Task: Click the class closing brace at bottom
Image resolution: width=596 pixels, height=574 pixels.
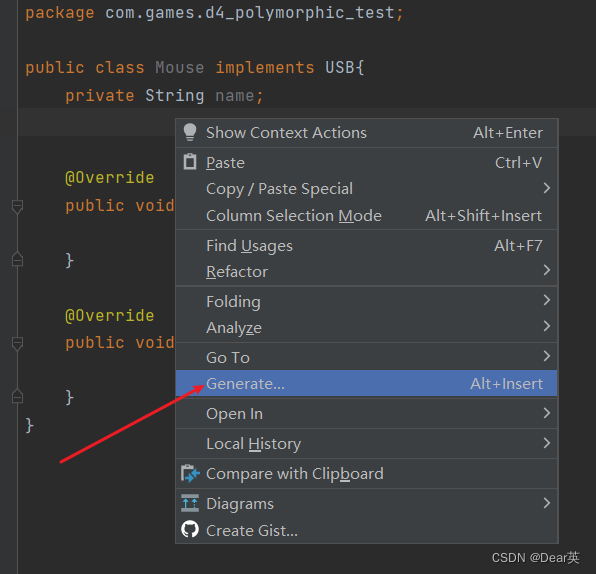Action: click(30, 425)
